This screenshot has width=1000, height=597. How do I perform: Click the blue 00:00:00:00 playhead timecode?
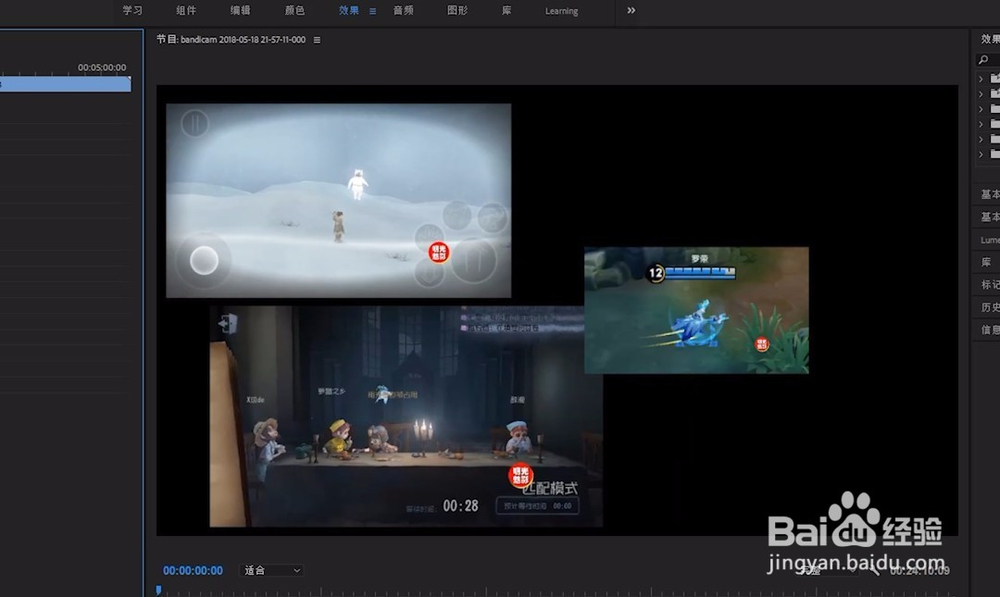[x=193, y=570]
